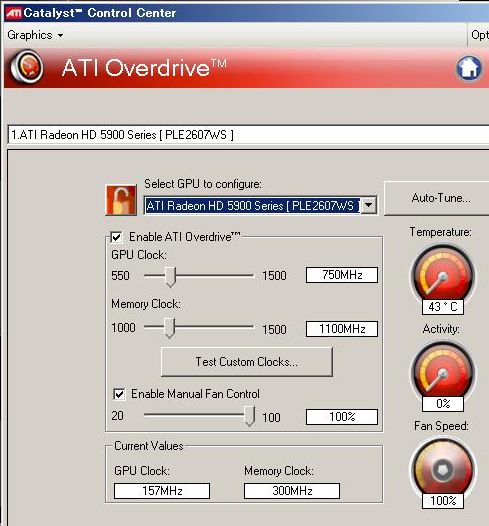The image size is (489, 526).
Task: Uncheck Enable Manual Fan Control
Action: click(119, 394)
